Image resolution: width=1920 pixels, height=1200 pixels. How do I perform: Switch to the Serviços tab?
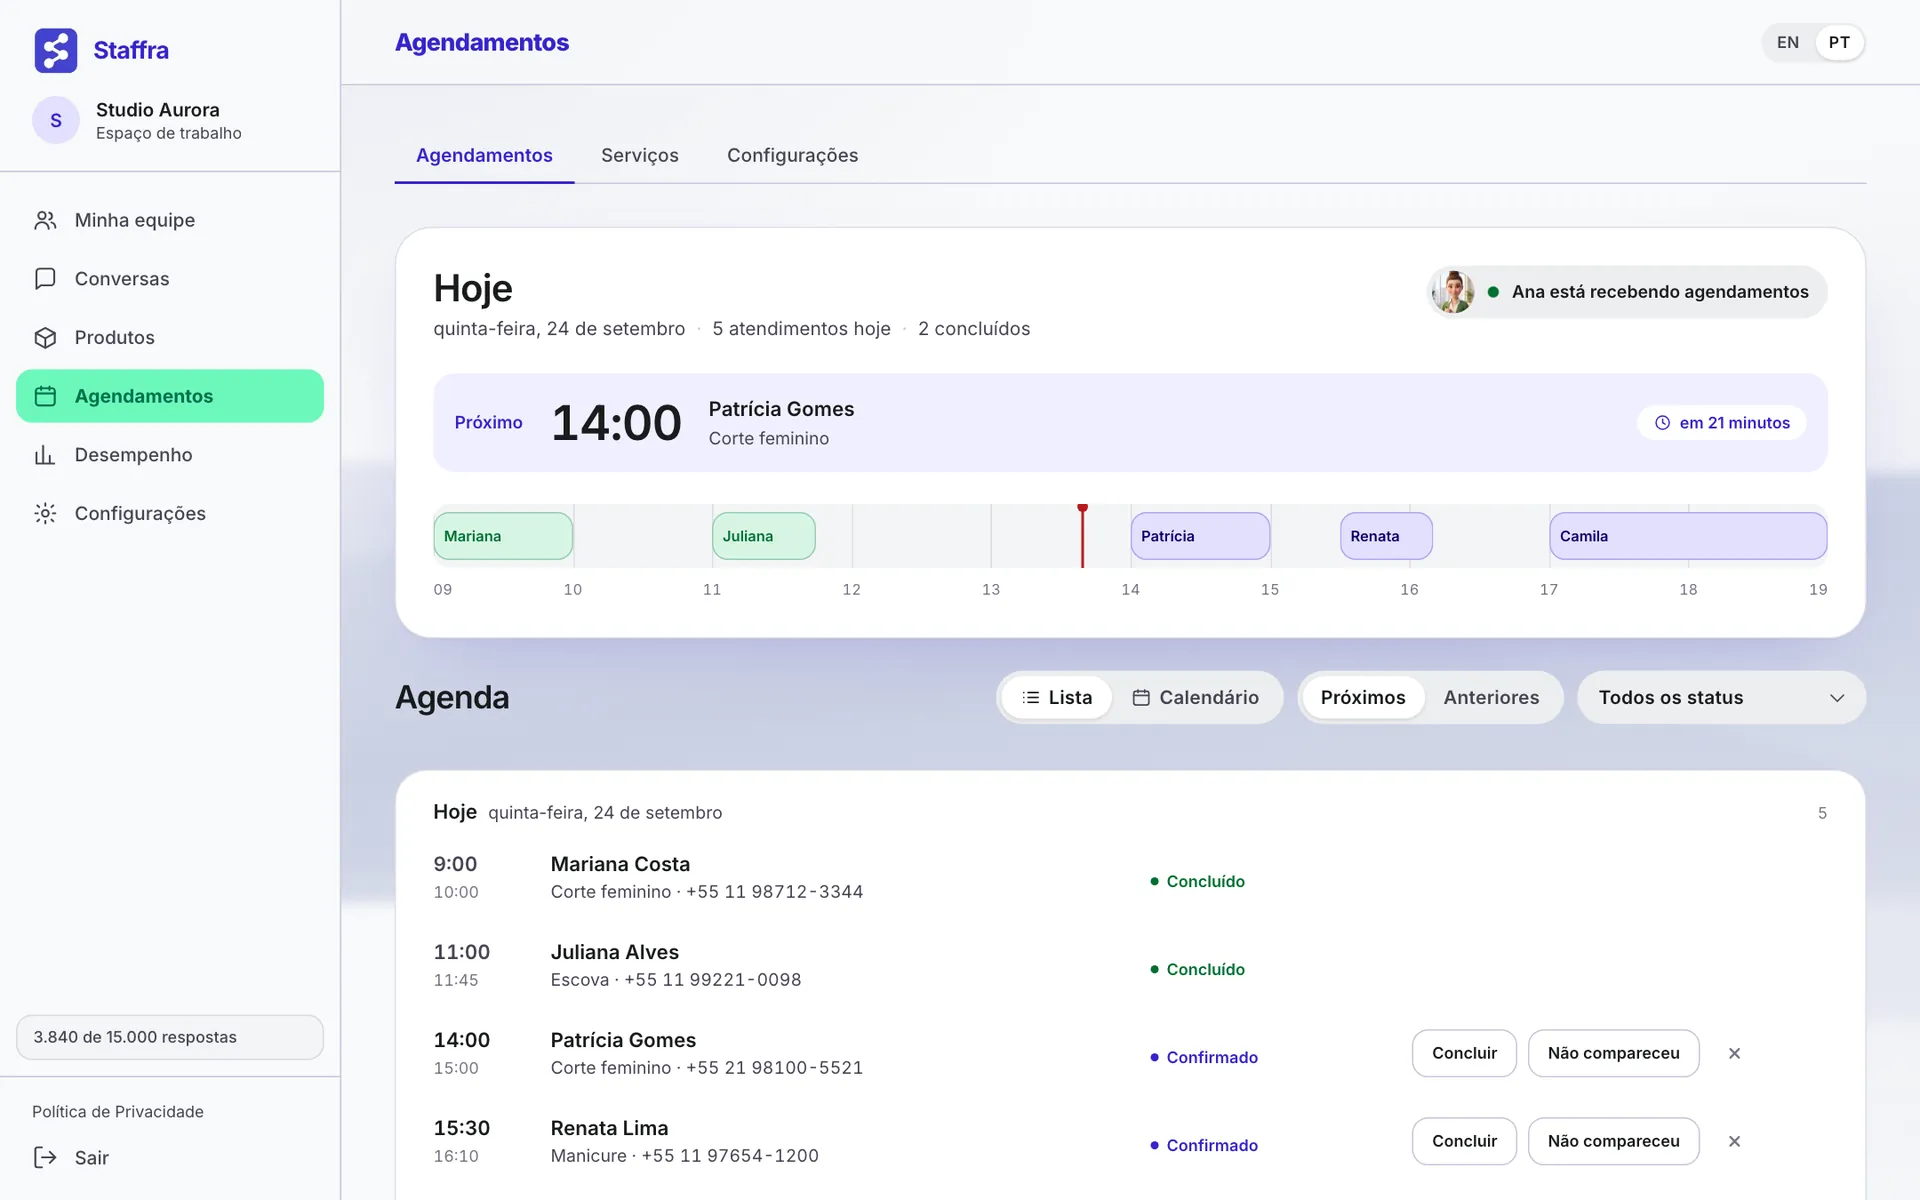(x=639, y=155)
